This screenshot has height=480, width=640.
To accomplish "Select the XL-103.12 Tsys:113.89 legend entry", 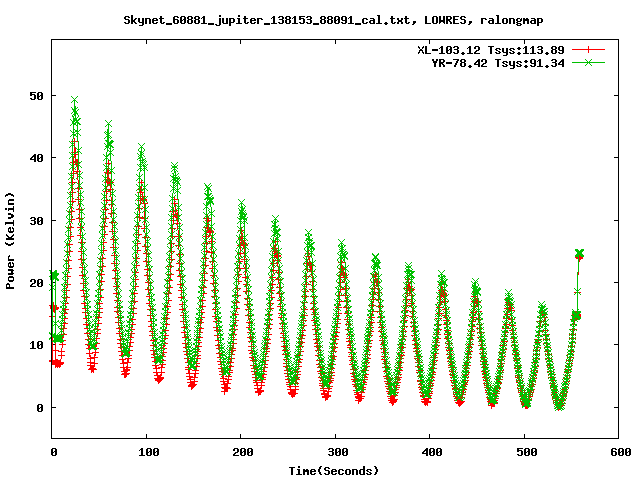I will coord(491,50).
